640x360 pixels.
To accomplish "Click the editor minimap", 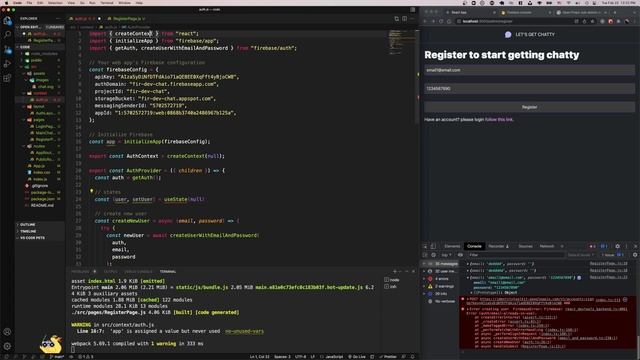I will point(401,43).
